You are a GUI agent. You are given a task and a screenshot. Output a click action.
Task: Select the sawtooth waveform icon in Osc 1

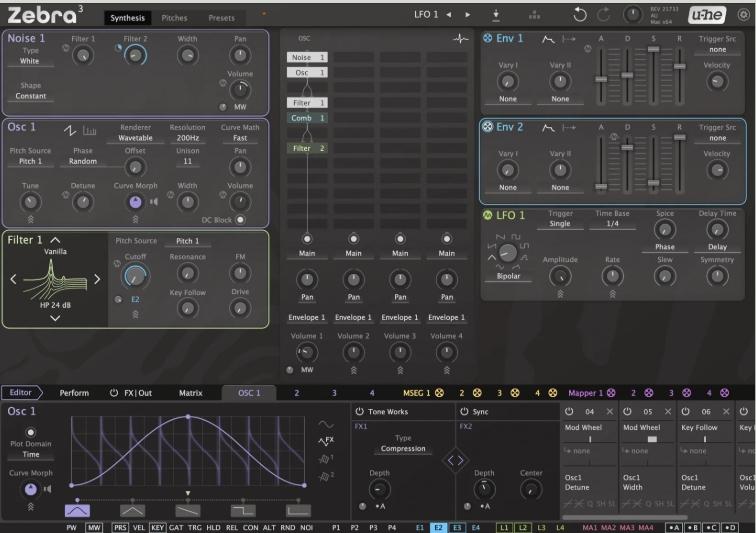click(71, 128)
